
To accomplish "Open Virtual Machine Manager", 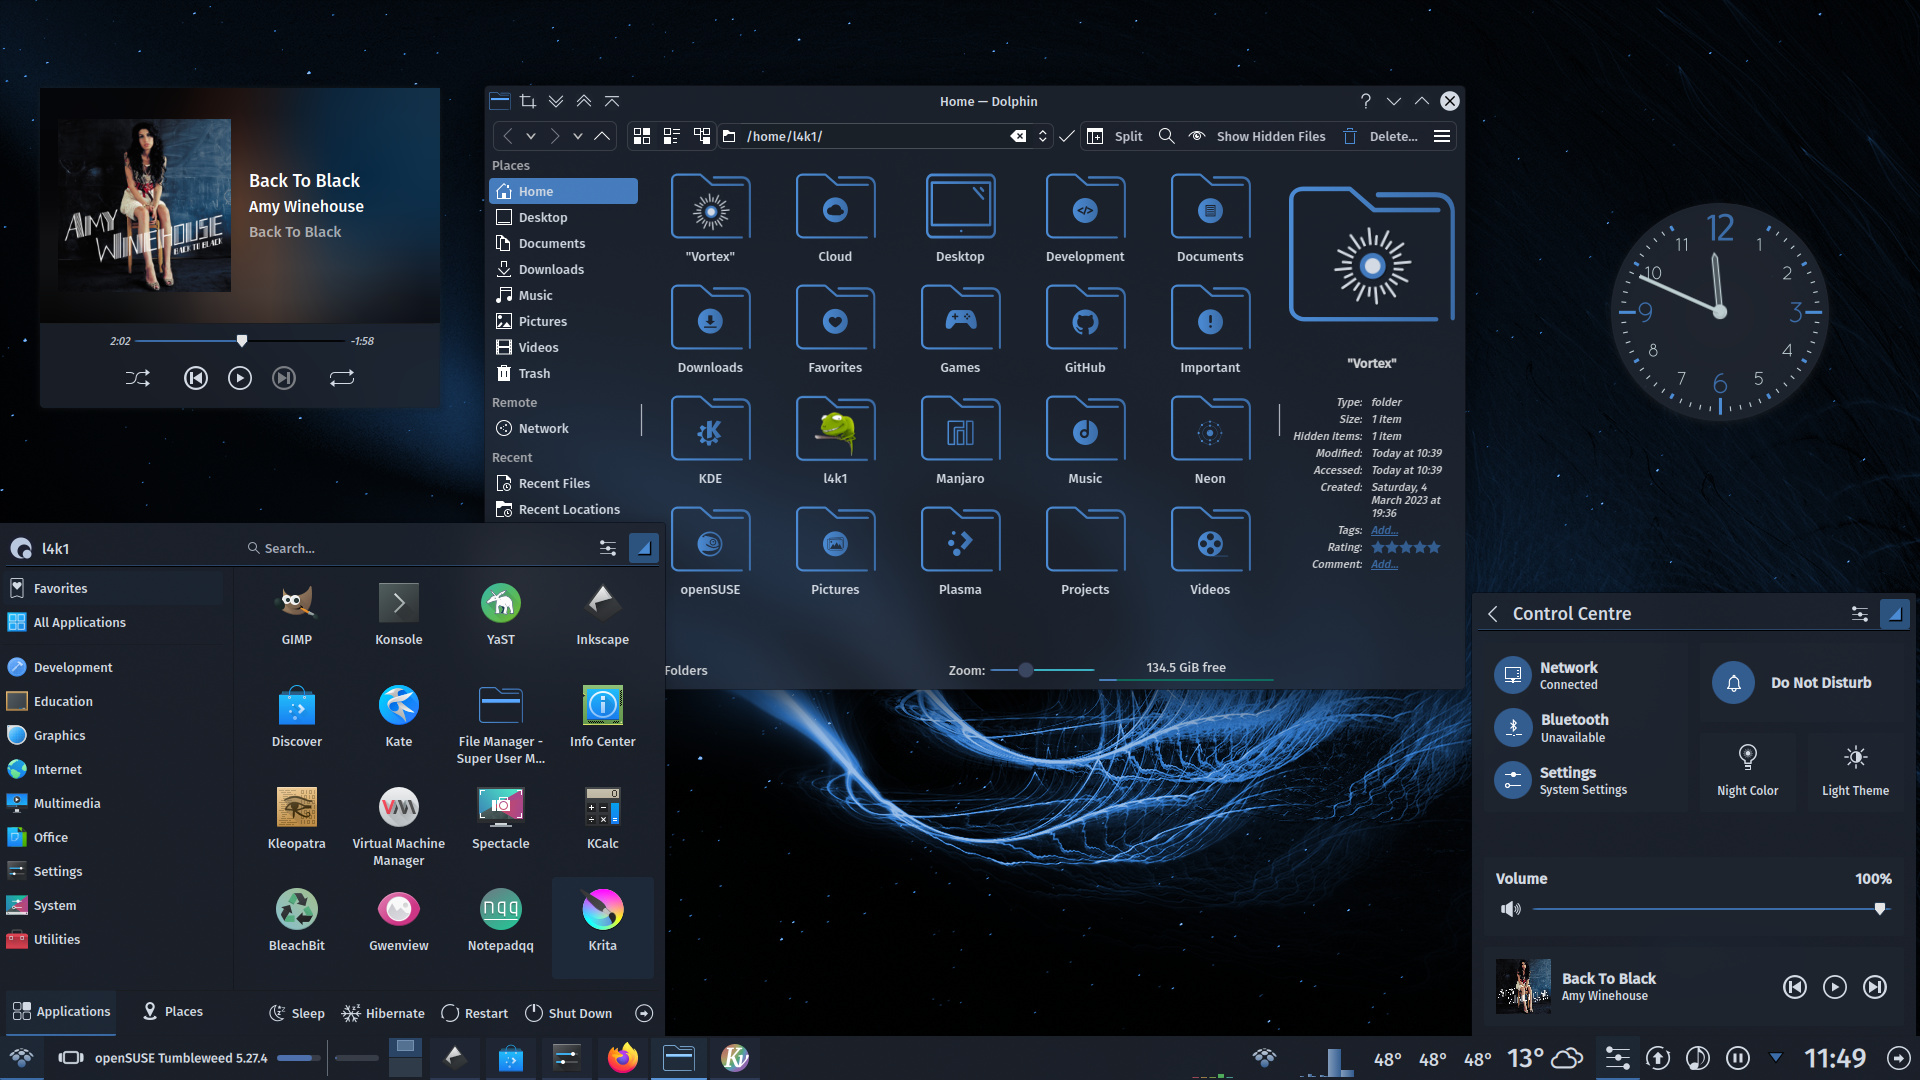I will [x=399, y=825].
